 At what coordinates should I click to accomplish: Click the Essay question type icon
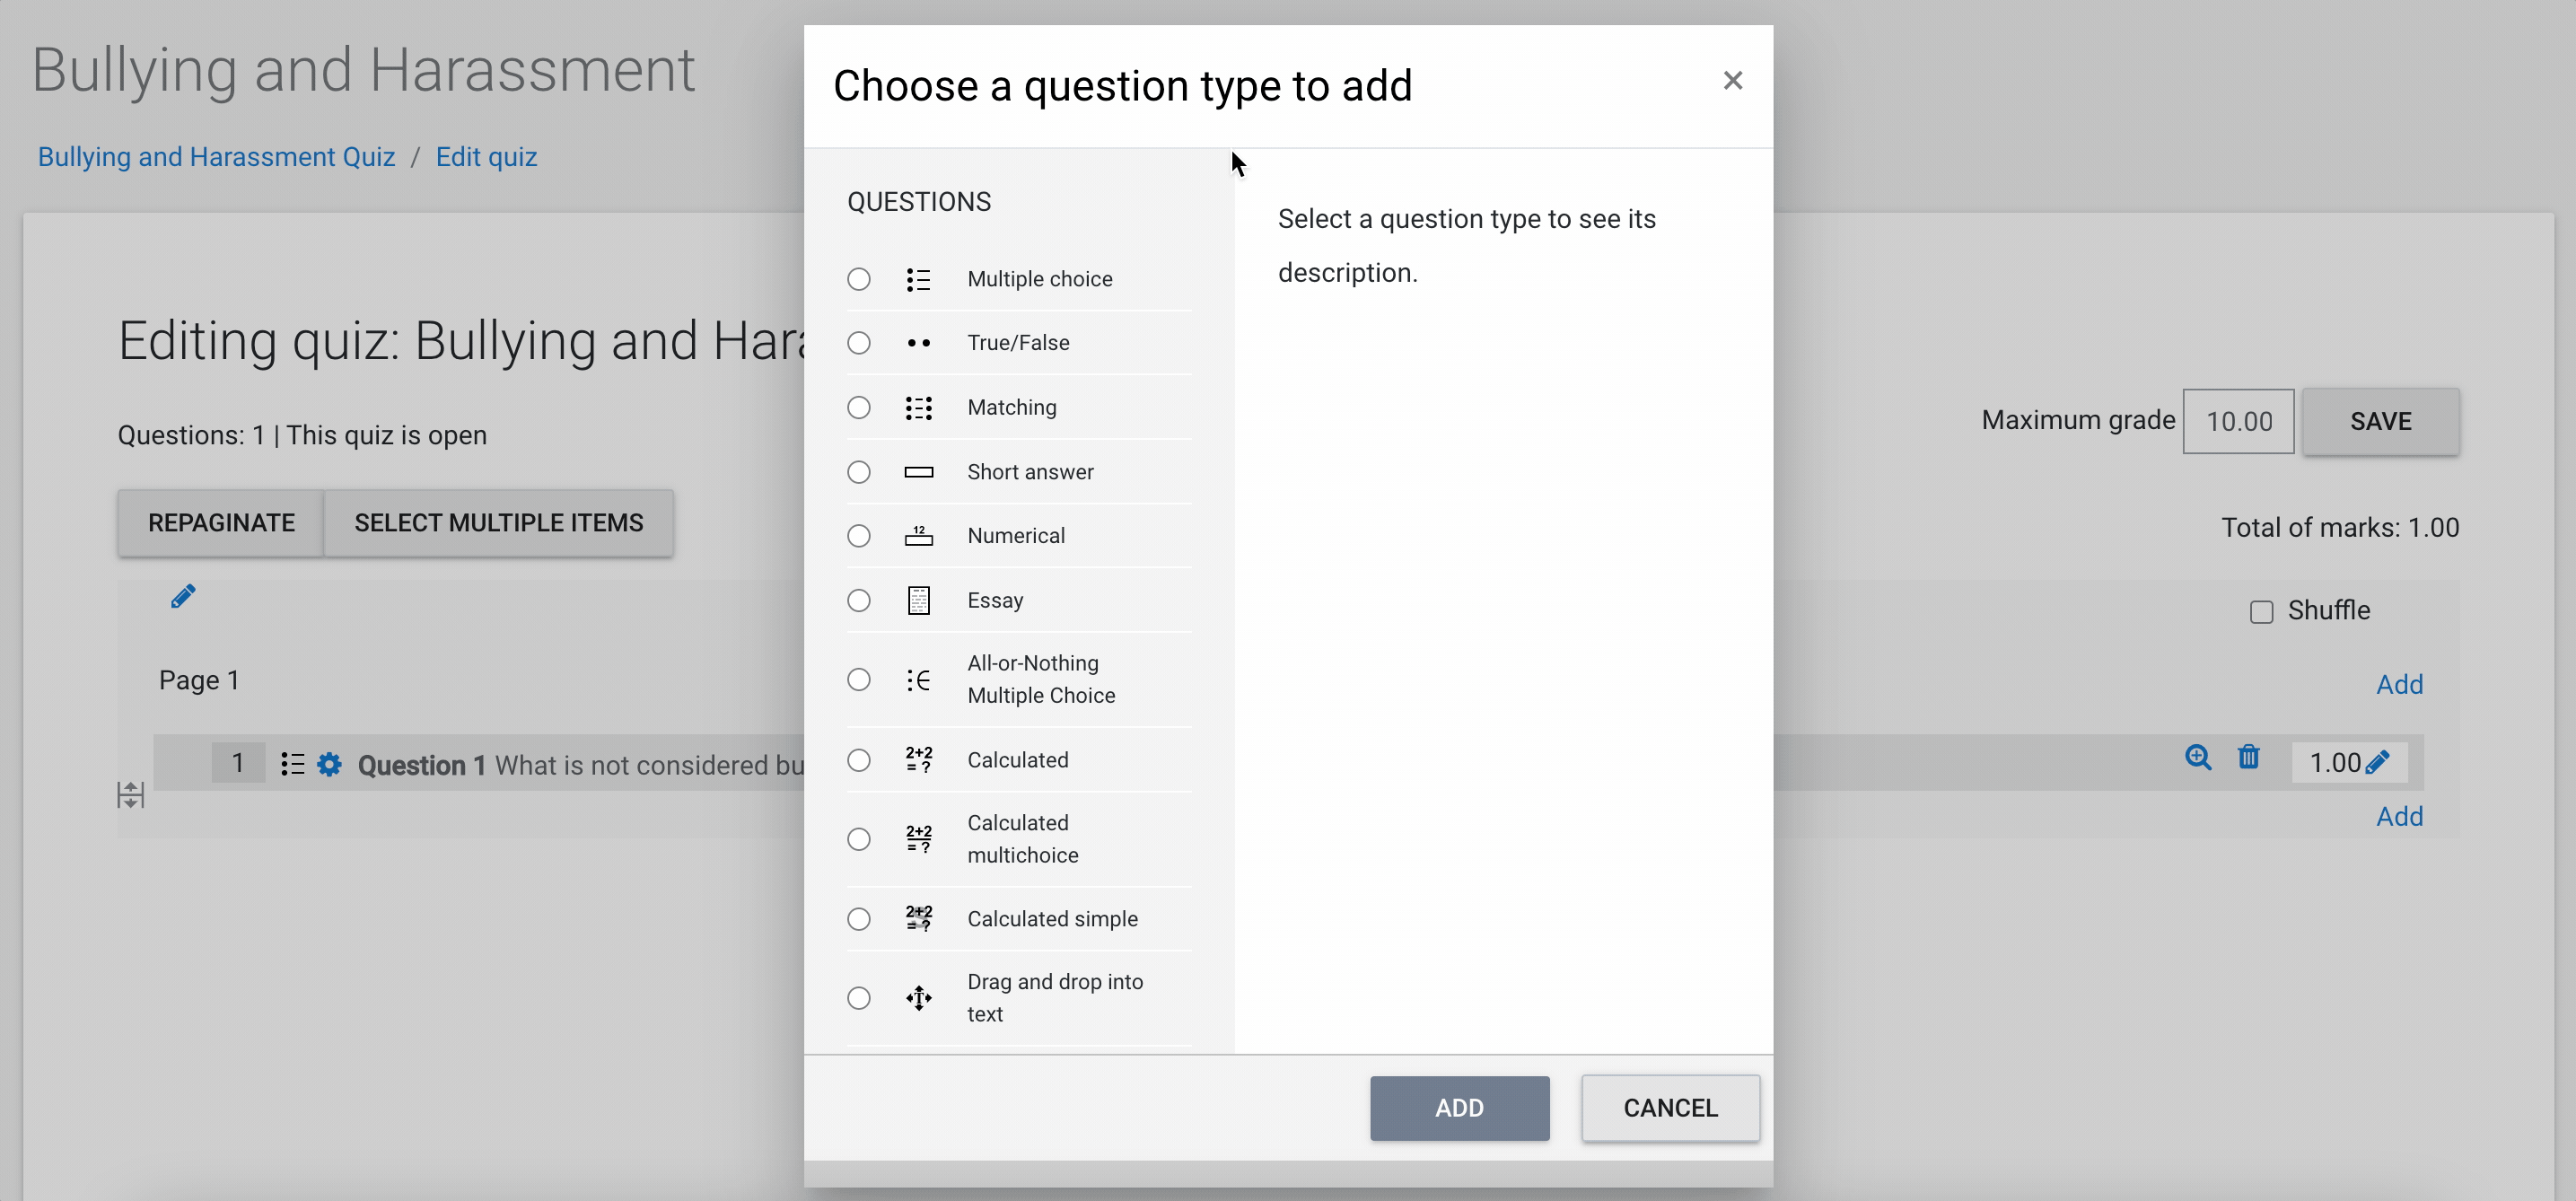(918, 601)
